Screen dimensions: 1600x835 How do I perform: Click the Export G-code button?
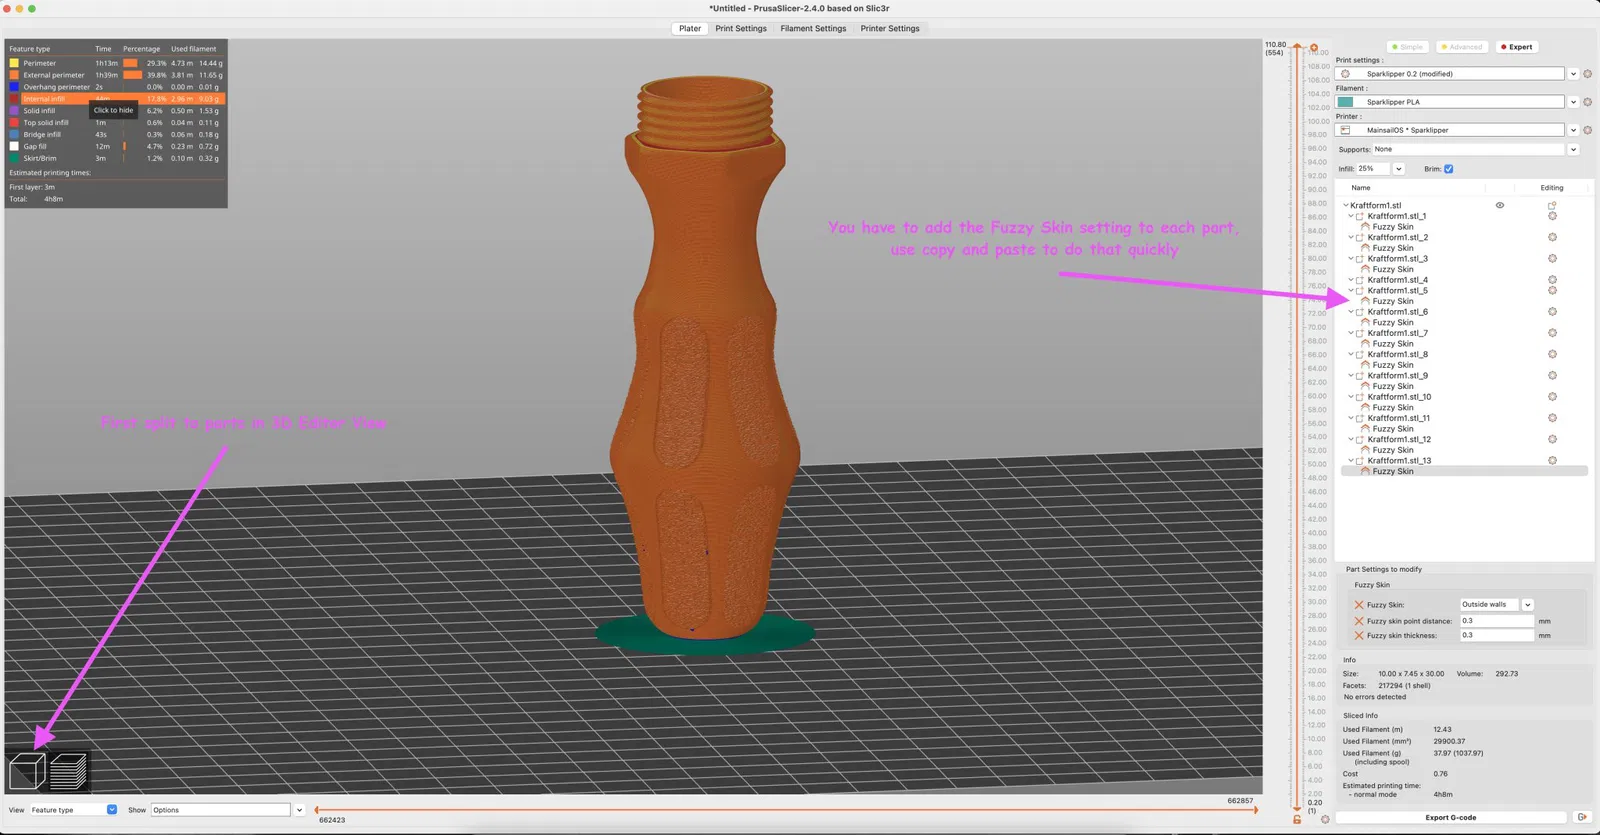click(1451, 817)
